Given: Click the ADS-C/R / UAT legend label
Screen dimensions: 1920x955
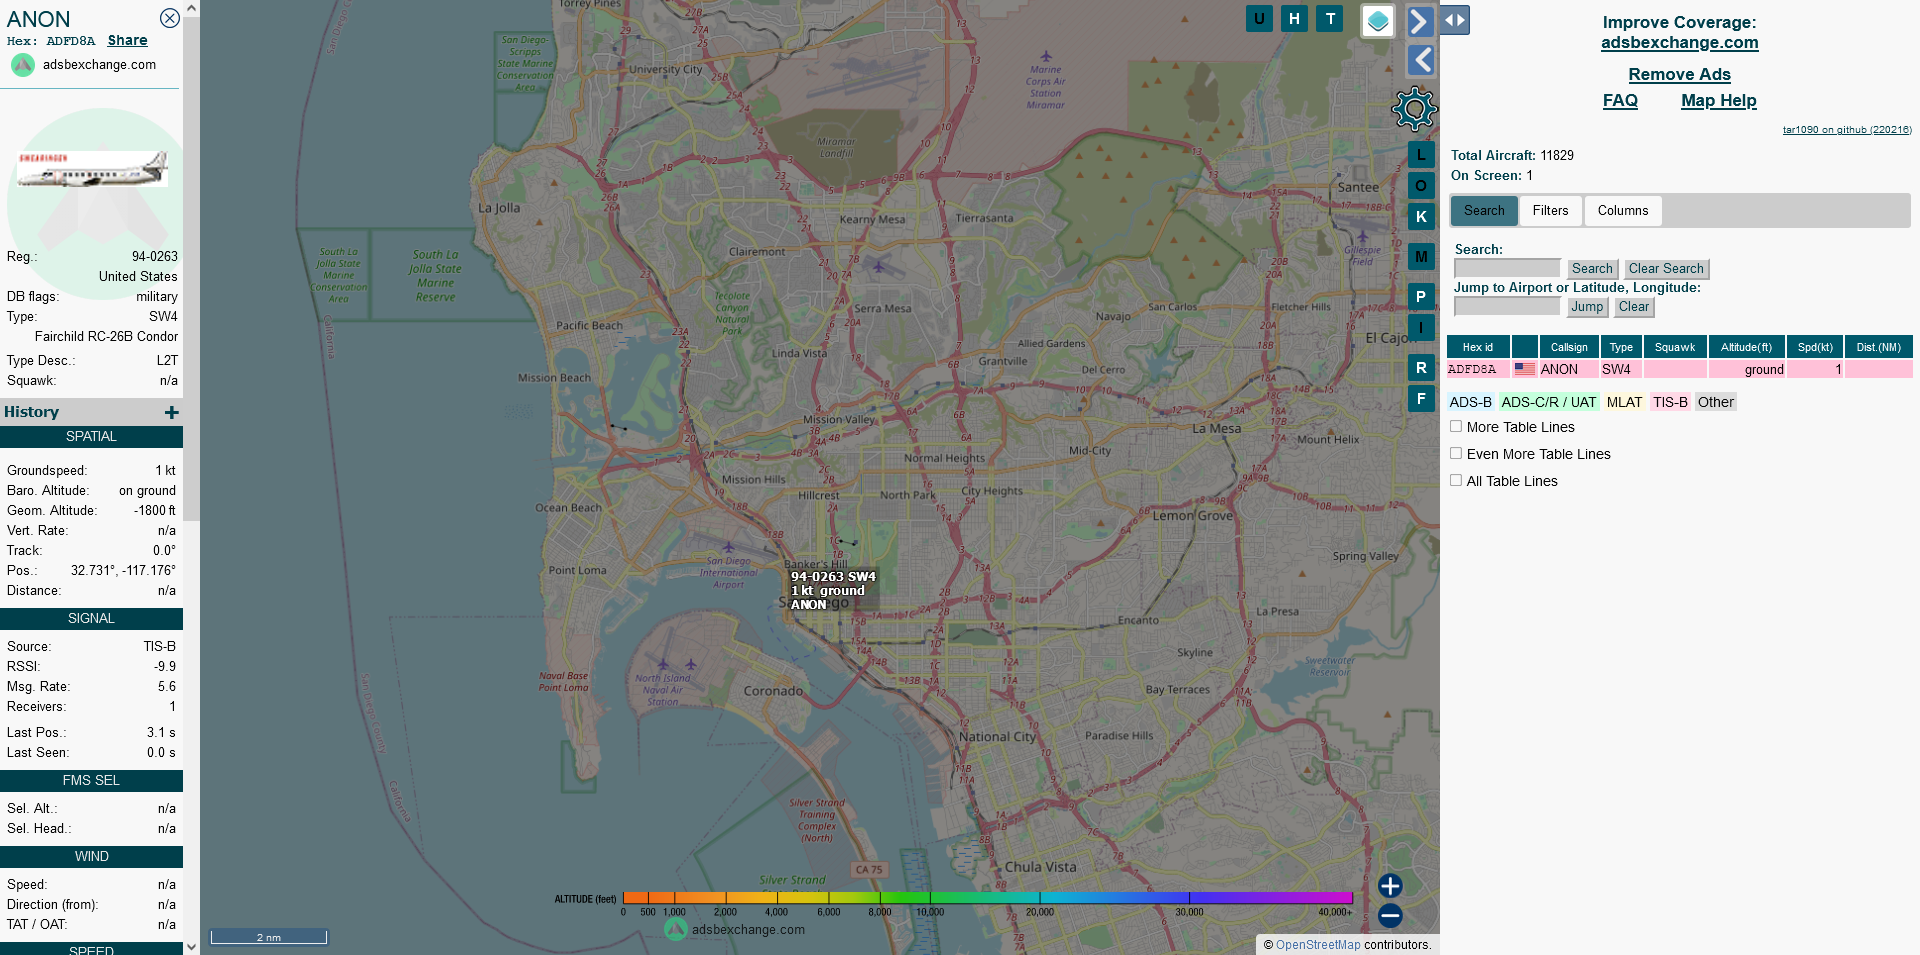Looking at the screenshot, I should [x=1549, y=402].
